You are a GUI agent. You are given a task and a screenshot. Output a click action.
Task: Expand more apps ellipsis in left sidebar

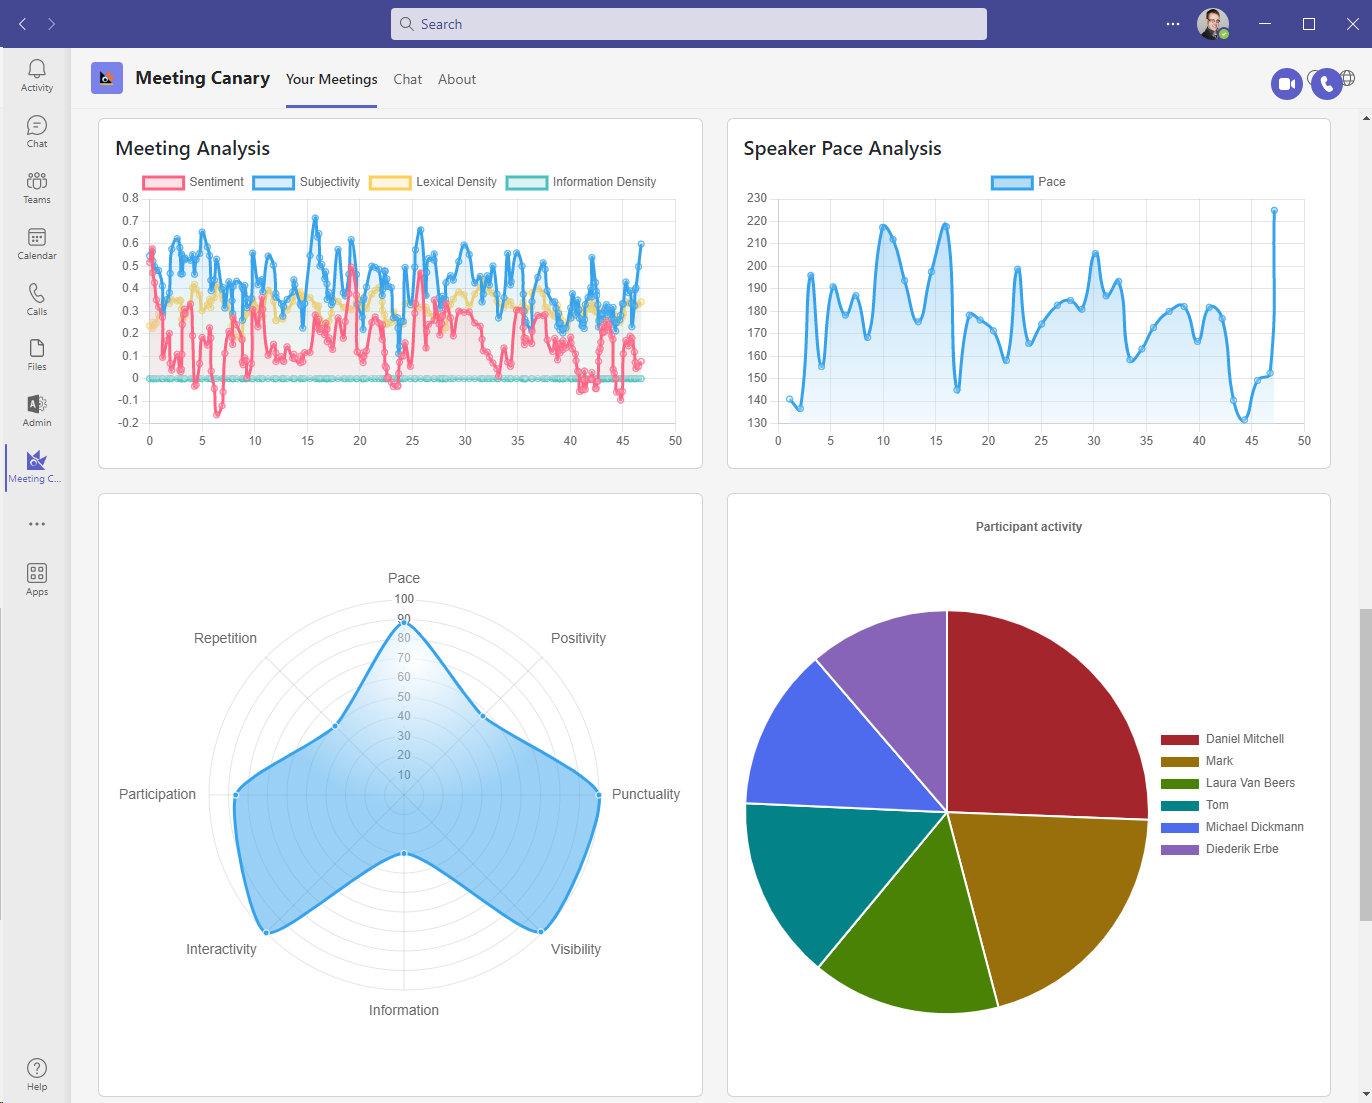(37, 524)
